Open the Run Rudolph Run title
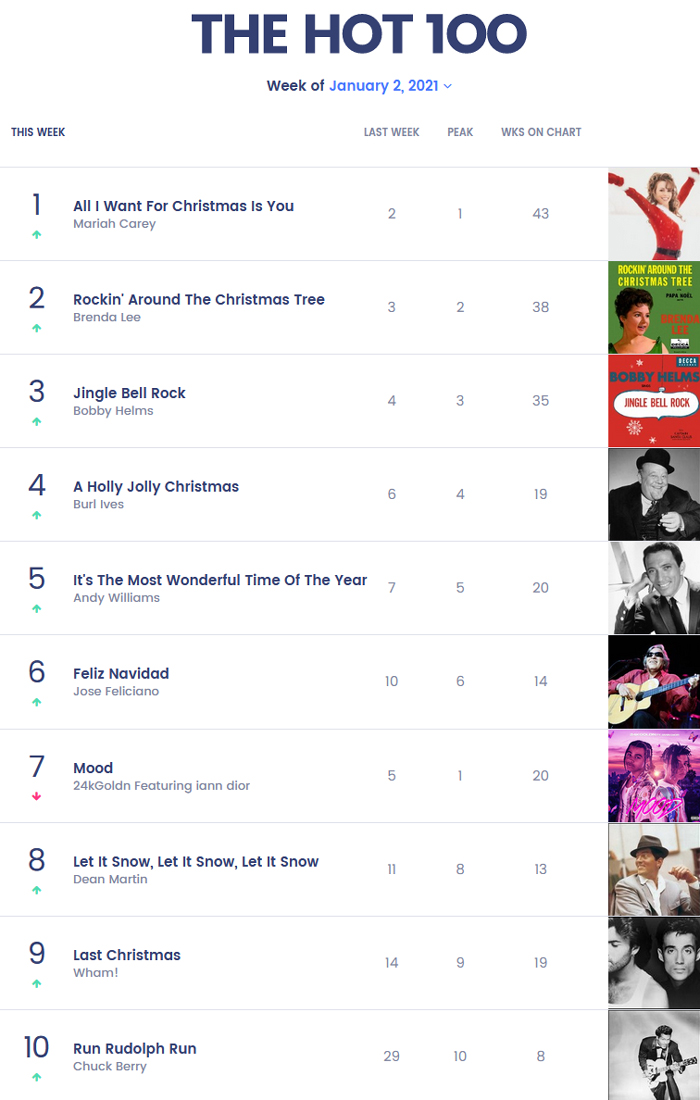The width and height of the screenshot is (700, 1100). point(135,1048)
